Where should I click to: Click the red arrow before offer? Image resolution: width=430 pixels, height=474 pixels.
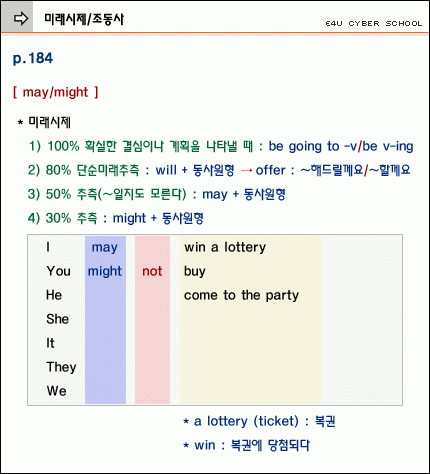point(247,170)
